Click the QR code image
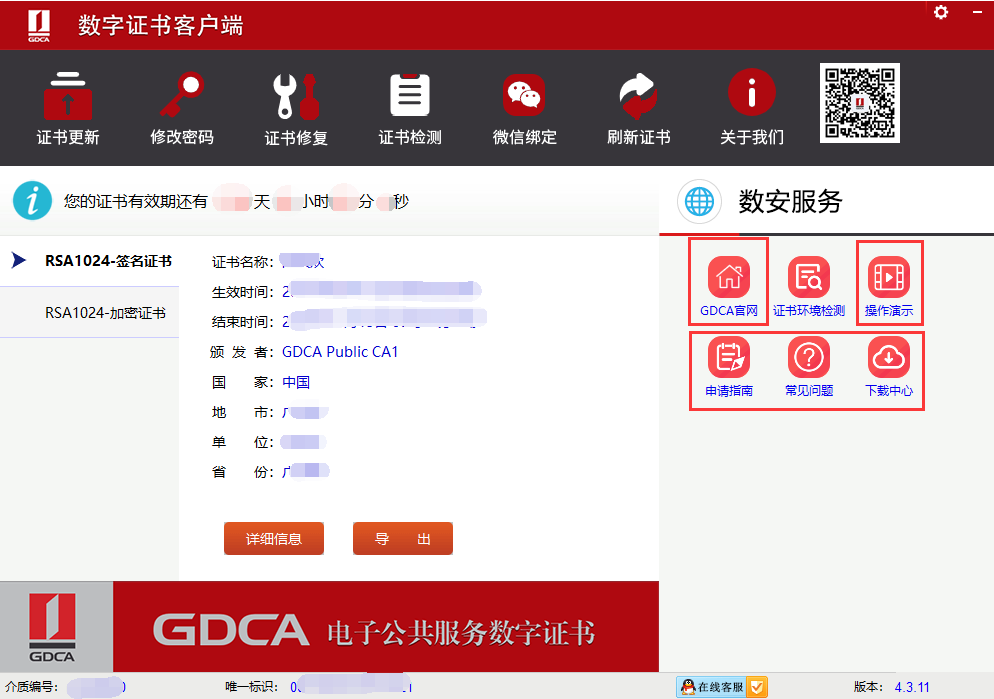 (x=860, y=103)
